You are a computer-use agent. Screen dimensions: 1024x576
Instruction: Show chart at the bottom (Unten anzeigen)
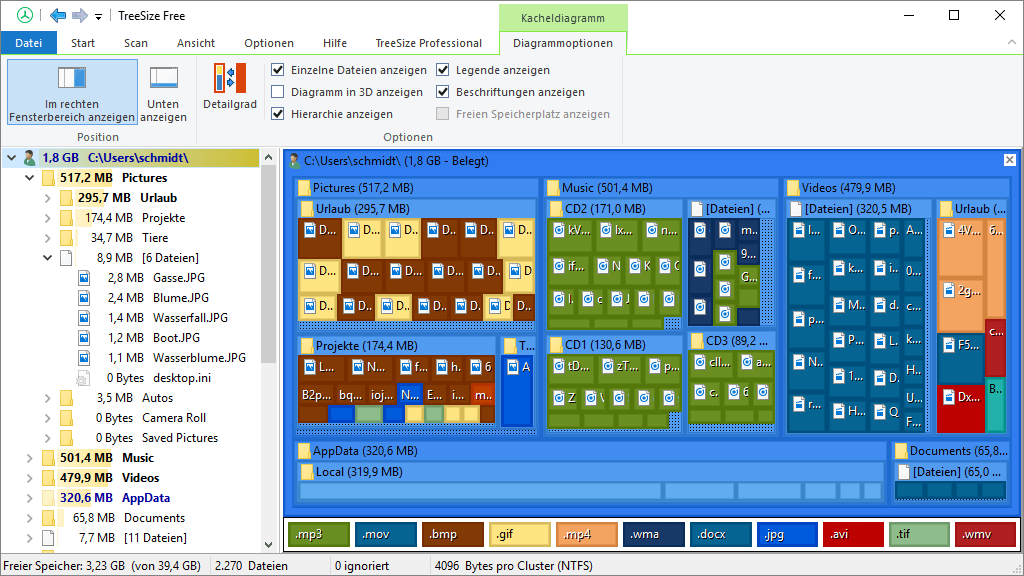pos(163,92)
